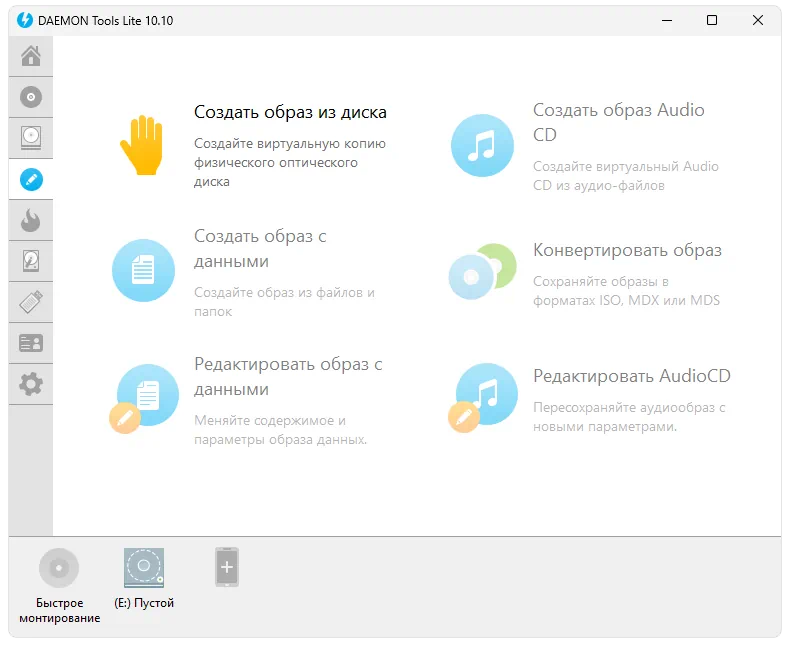Viewport: 789px width, 646px height.
Task: Open the Images disc sidebar icon
Action: (x=31, y=97)
